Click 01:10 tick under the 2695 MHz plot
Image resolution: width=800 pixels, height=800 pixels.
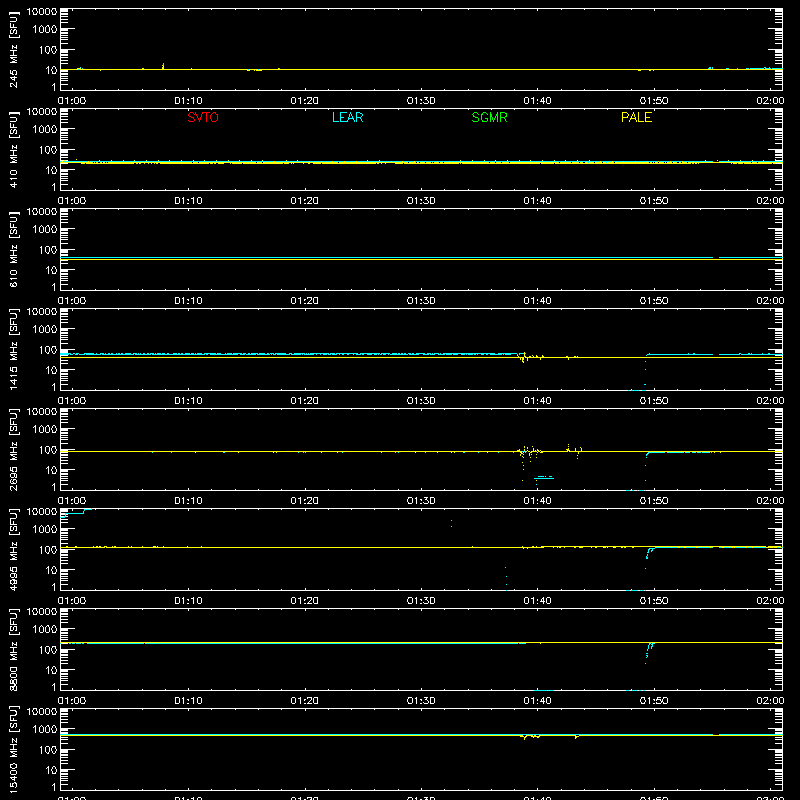[188, 501]
